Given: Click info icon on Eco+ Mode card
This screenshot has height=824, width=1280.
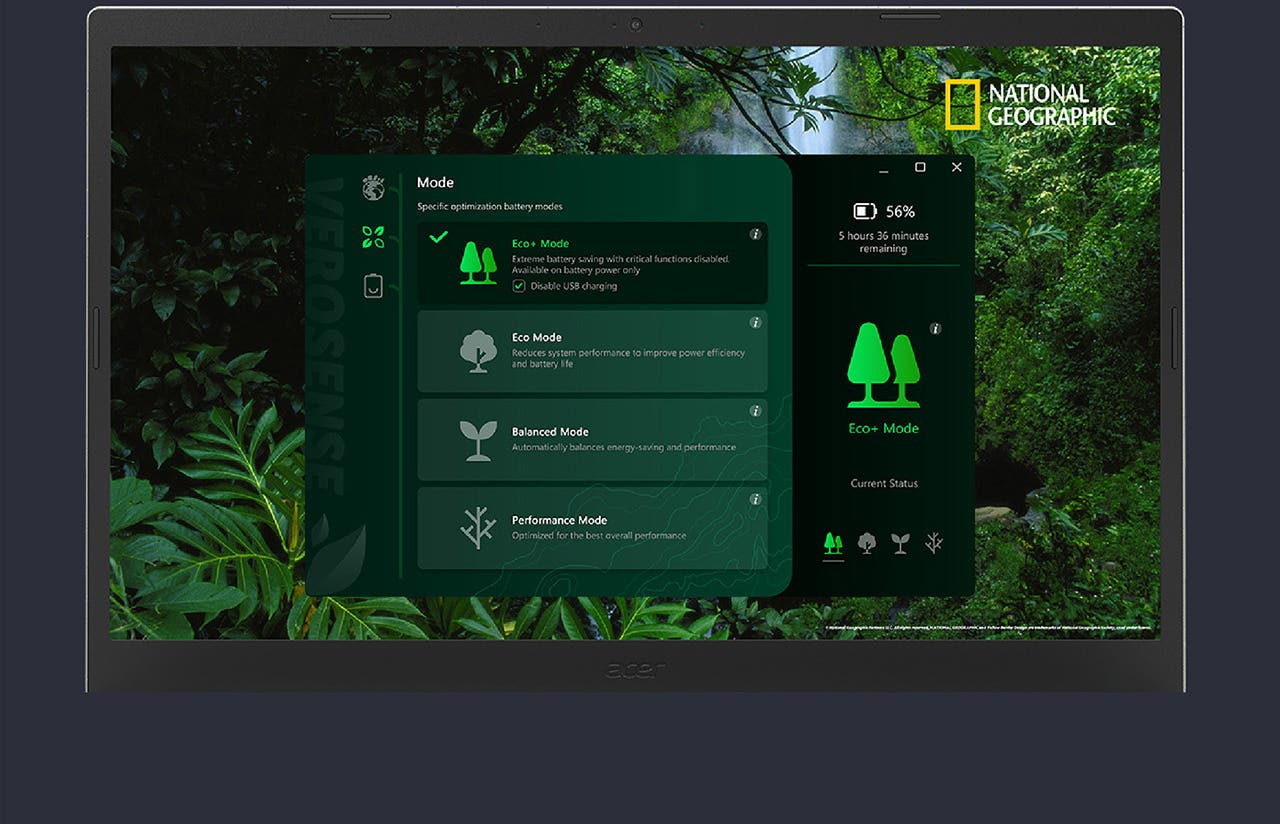Looking at the screenshot, I should coord(755,234).
